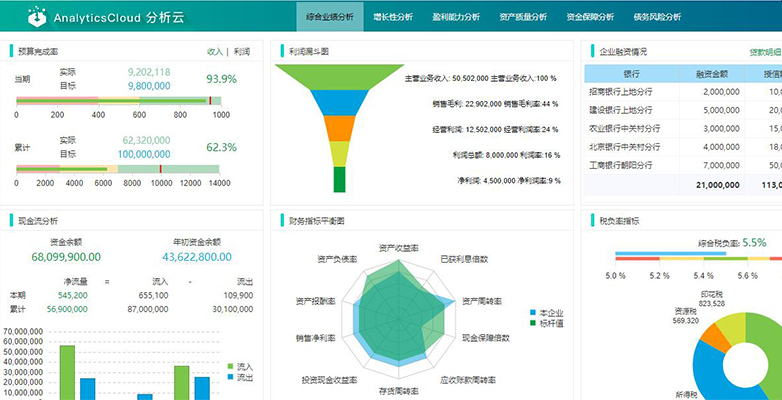Click the dark green 净利润 funnel segment

[x=339, y=180]
